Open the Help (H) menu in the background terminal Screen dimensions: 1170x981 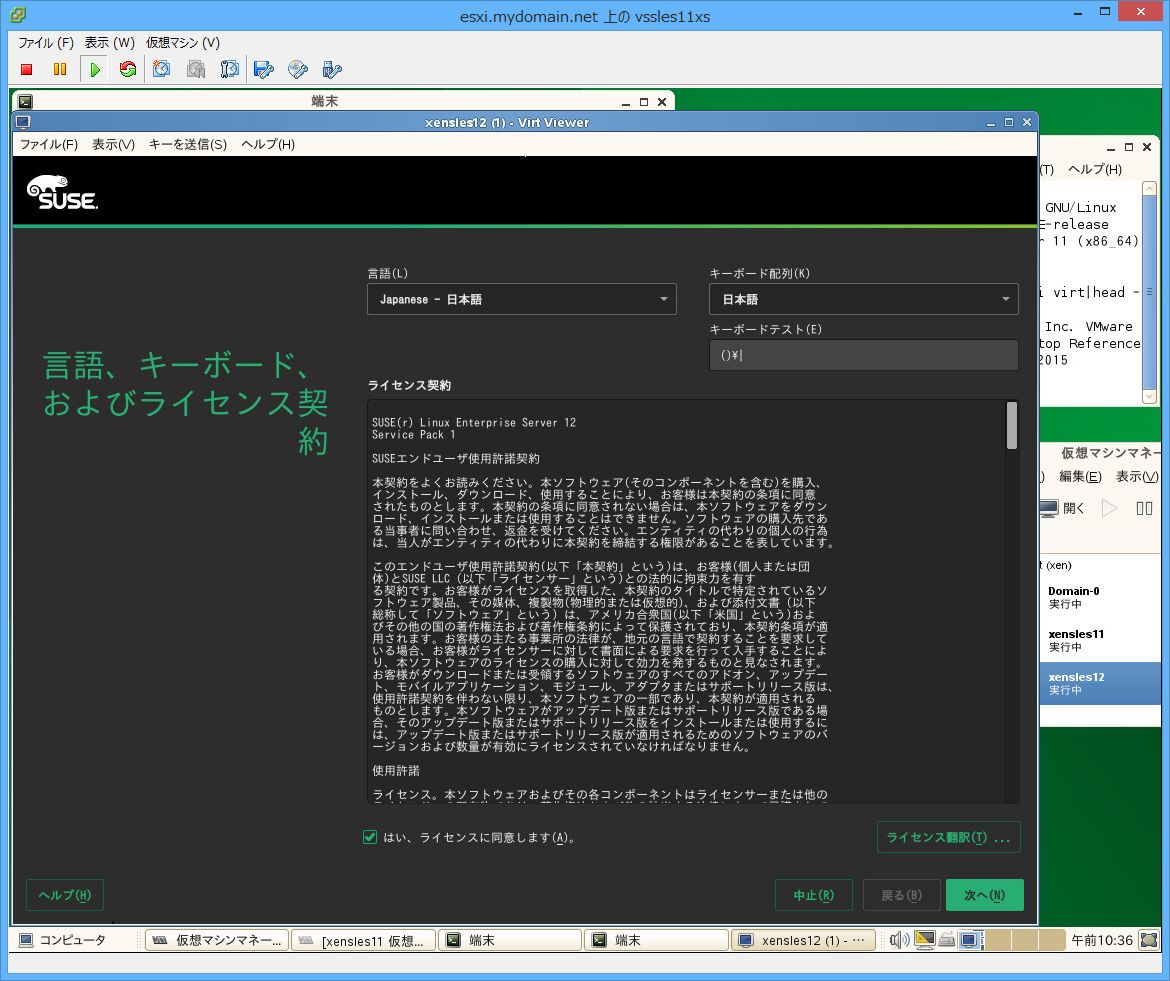(1095, 169)
